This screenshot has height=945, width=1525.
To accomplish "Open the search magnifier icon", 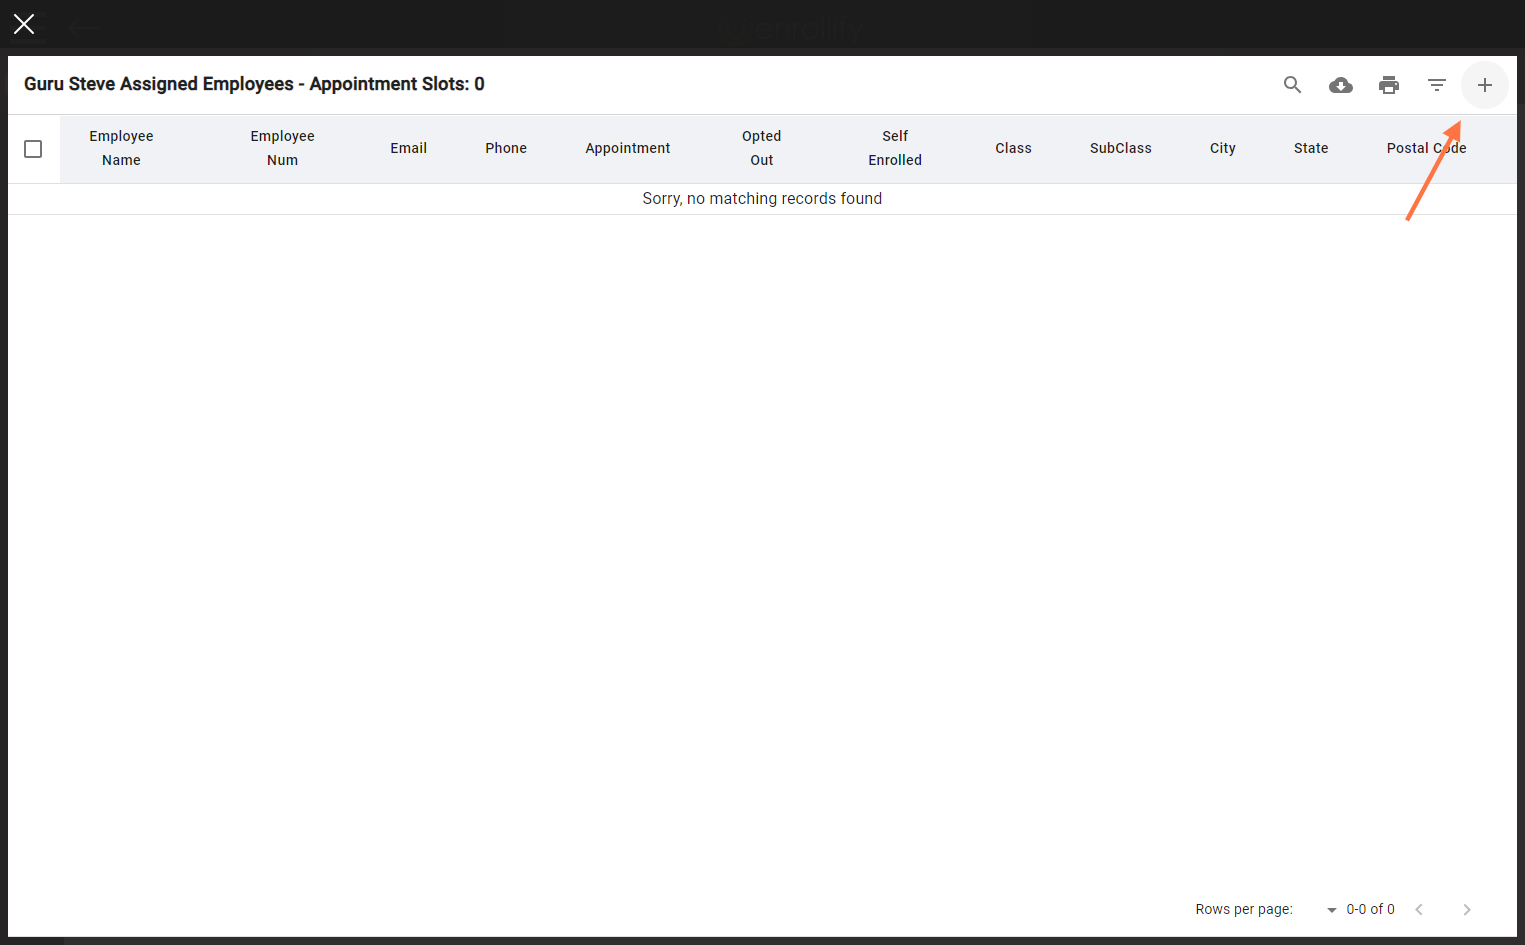I will pyautogui.click(x=1292, y=85).
